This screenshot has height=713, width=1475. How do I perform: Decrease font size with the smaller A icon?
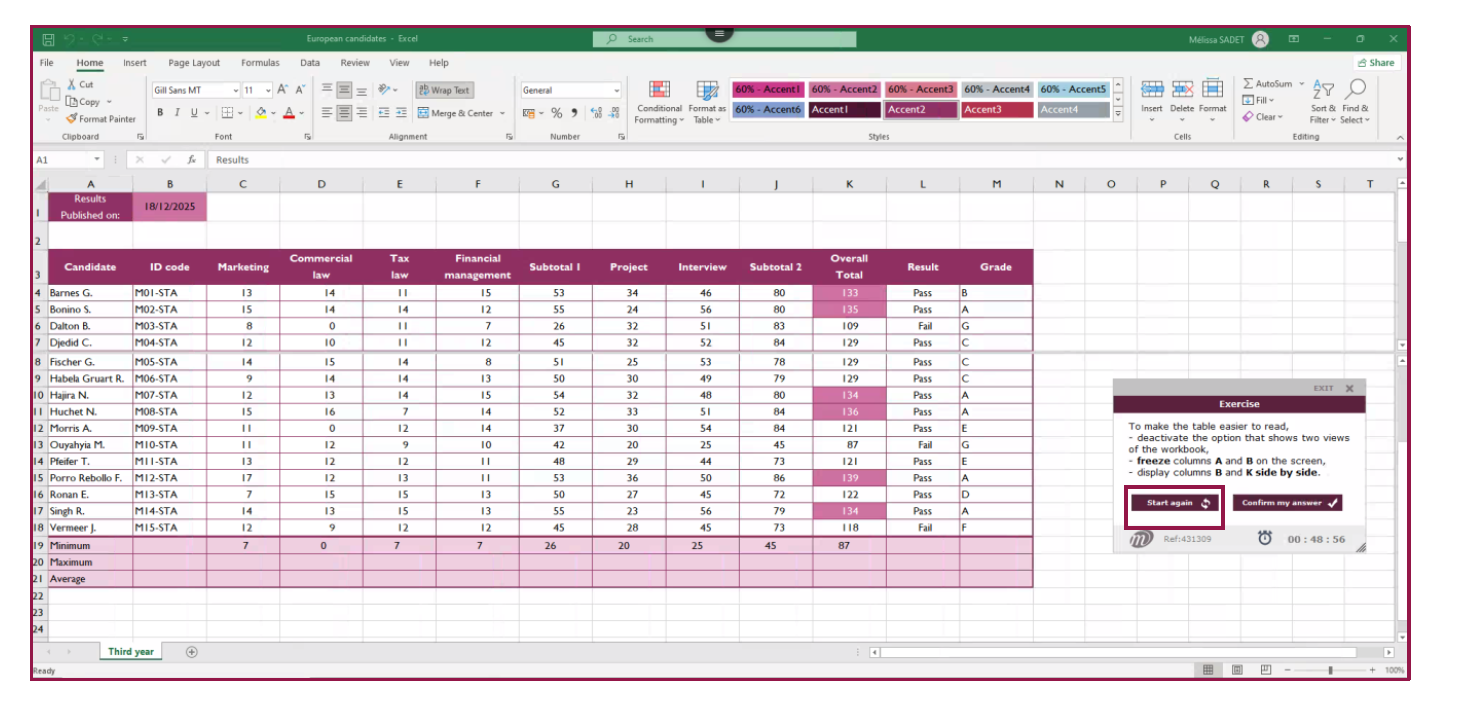point(300,90)
